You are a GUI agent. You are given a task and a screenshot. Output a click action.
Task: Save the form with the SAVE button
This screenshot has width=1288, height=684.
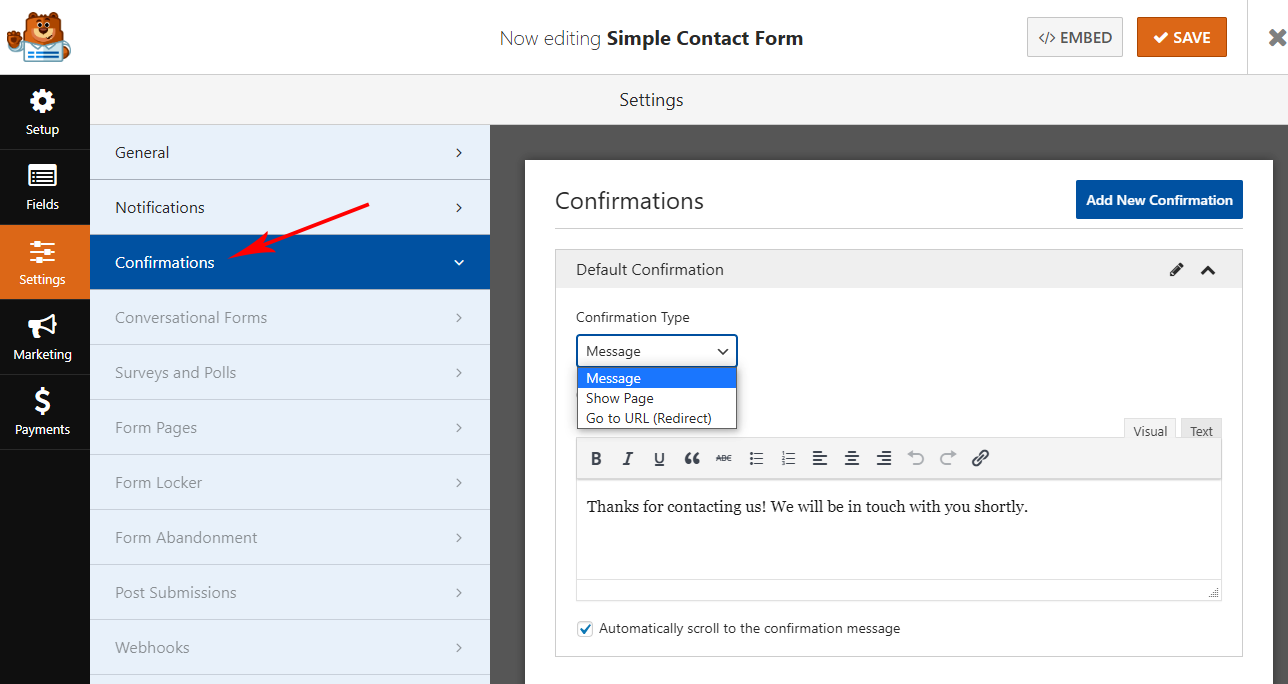[1182, 37]
